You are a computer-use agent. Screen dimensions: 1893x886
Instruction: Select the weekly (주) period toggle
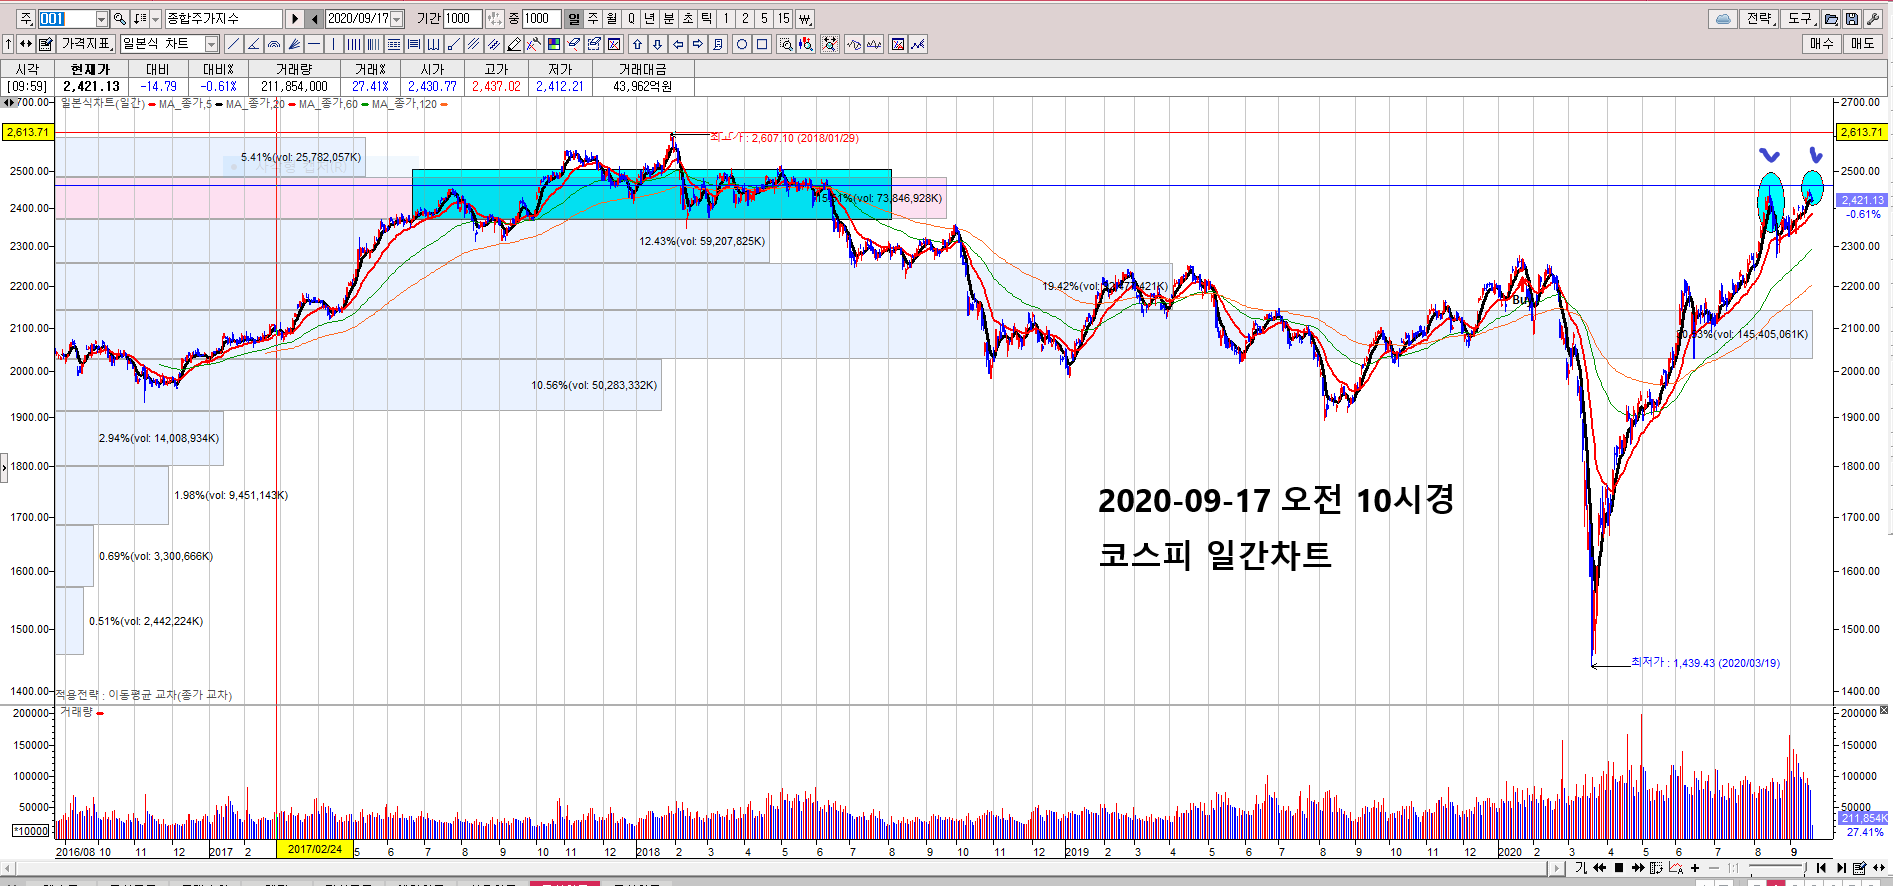point(593,19)
